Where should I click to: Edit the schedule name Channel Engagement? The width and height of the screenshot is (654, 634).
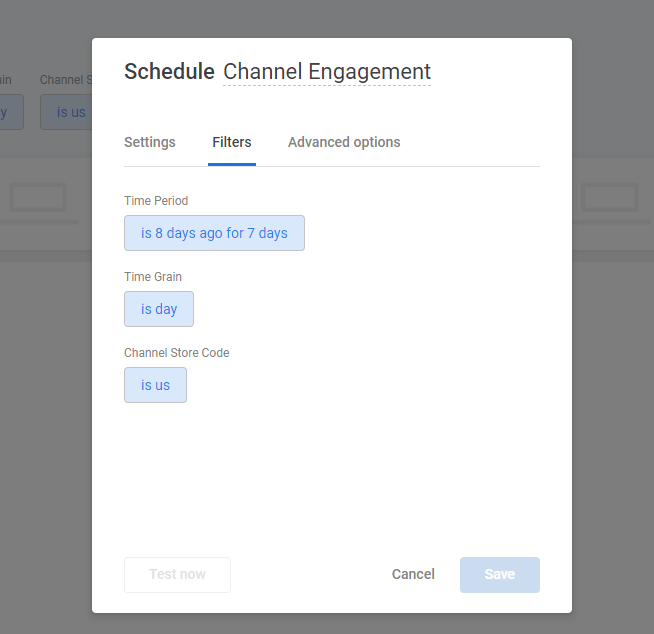point(327,72)
